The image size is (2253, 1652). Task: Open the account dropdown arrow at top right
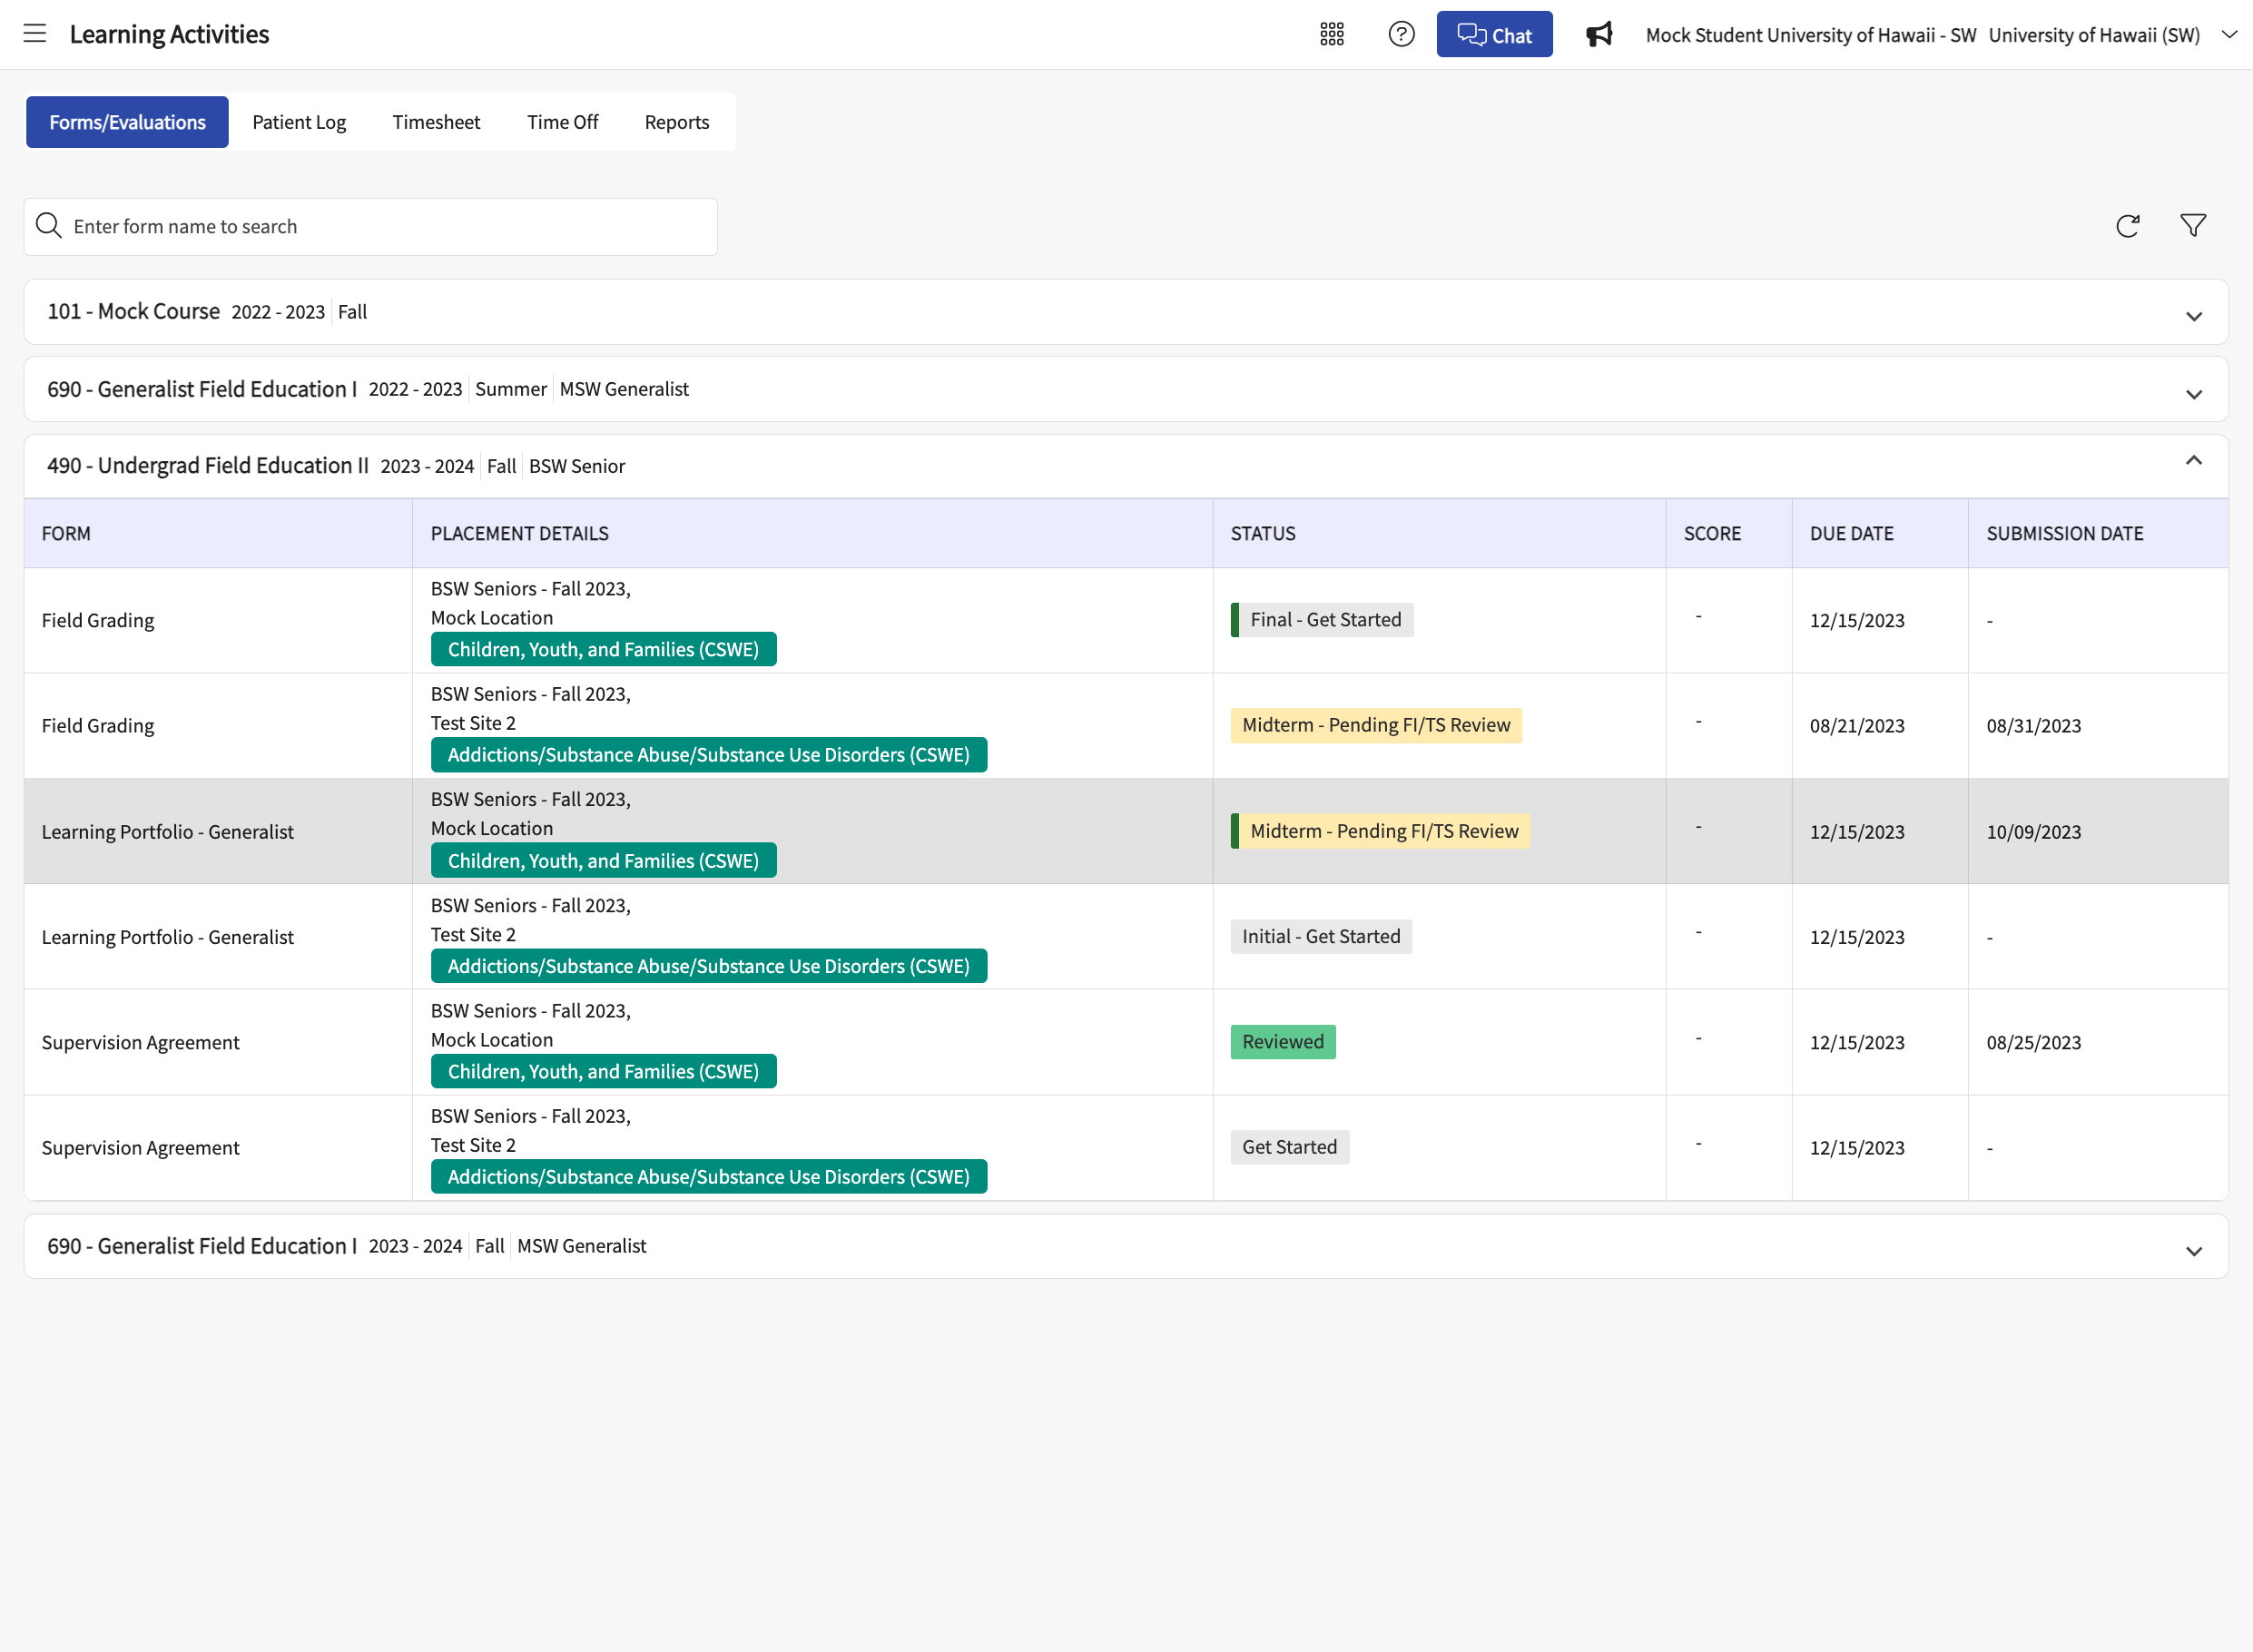click(2229, 34)
